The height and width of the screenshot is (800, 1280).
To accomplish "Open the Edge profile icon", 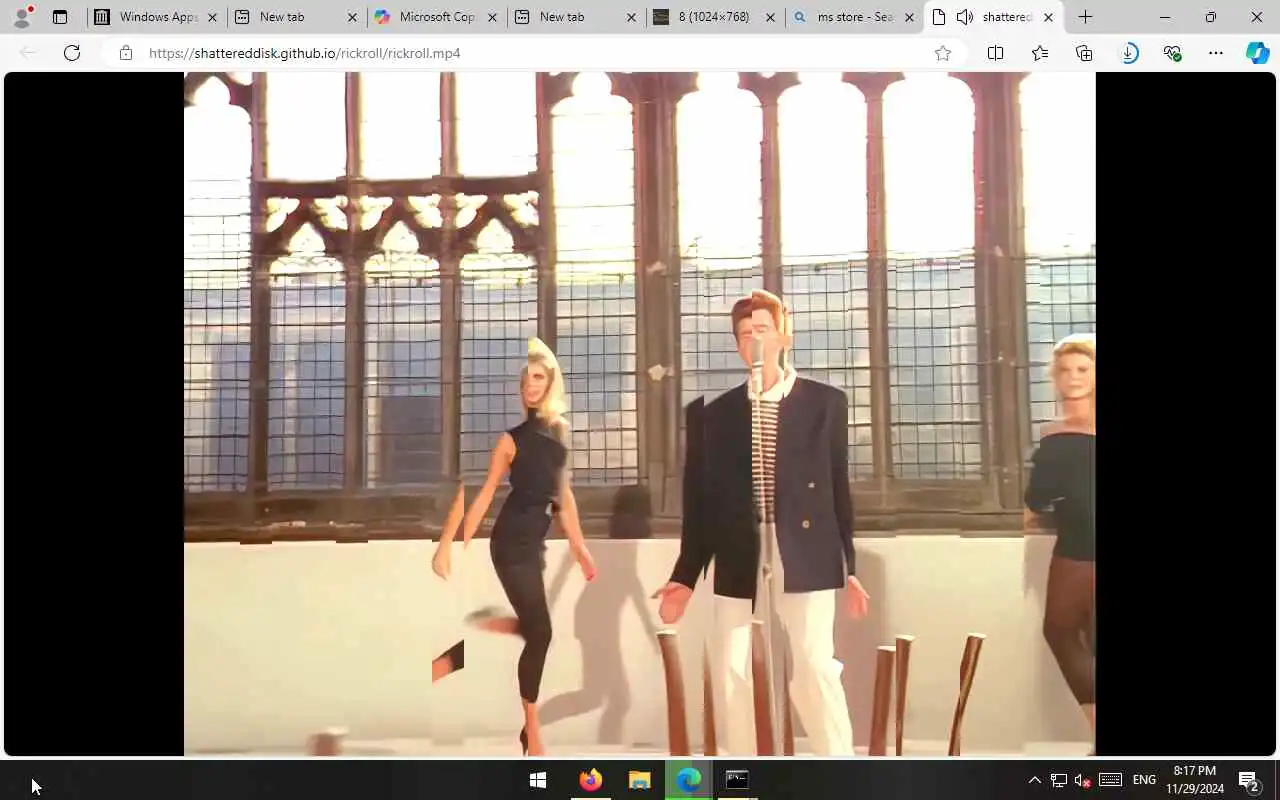I will pyautogui.click(x=22, y=17).
